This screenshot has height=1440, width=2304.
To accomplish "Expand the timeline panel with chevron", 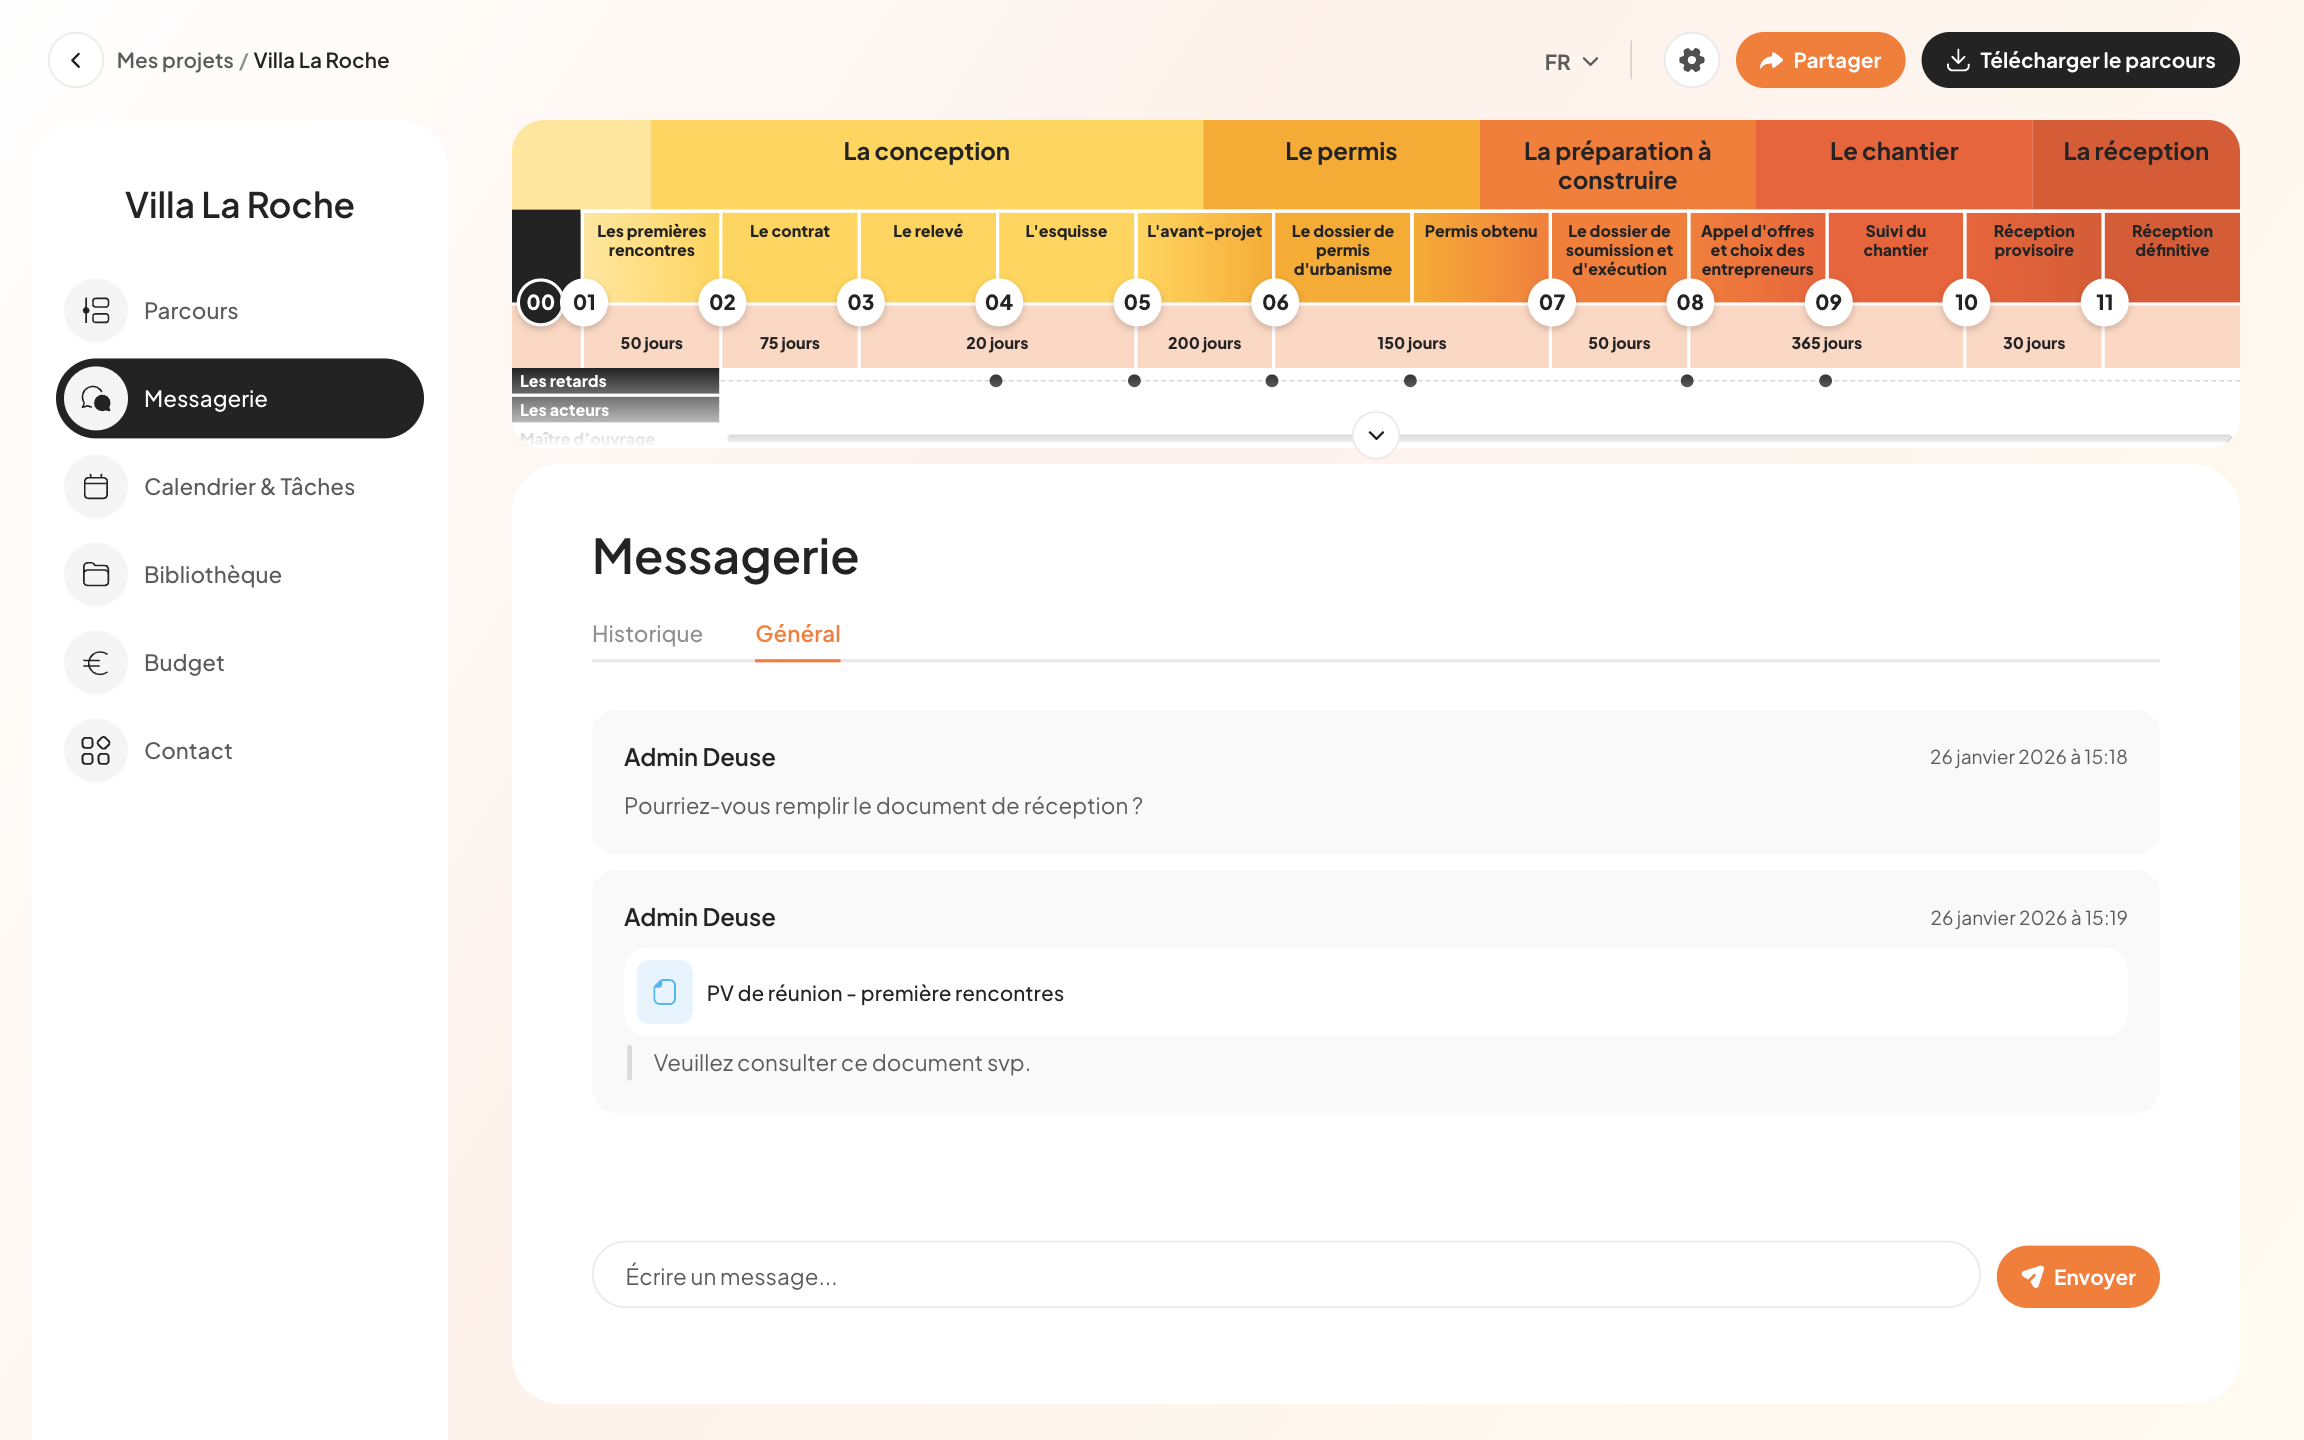I will tap(1376, 435).
